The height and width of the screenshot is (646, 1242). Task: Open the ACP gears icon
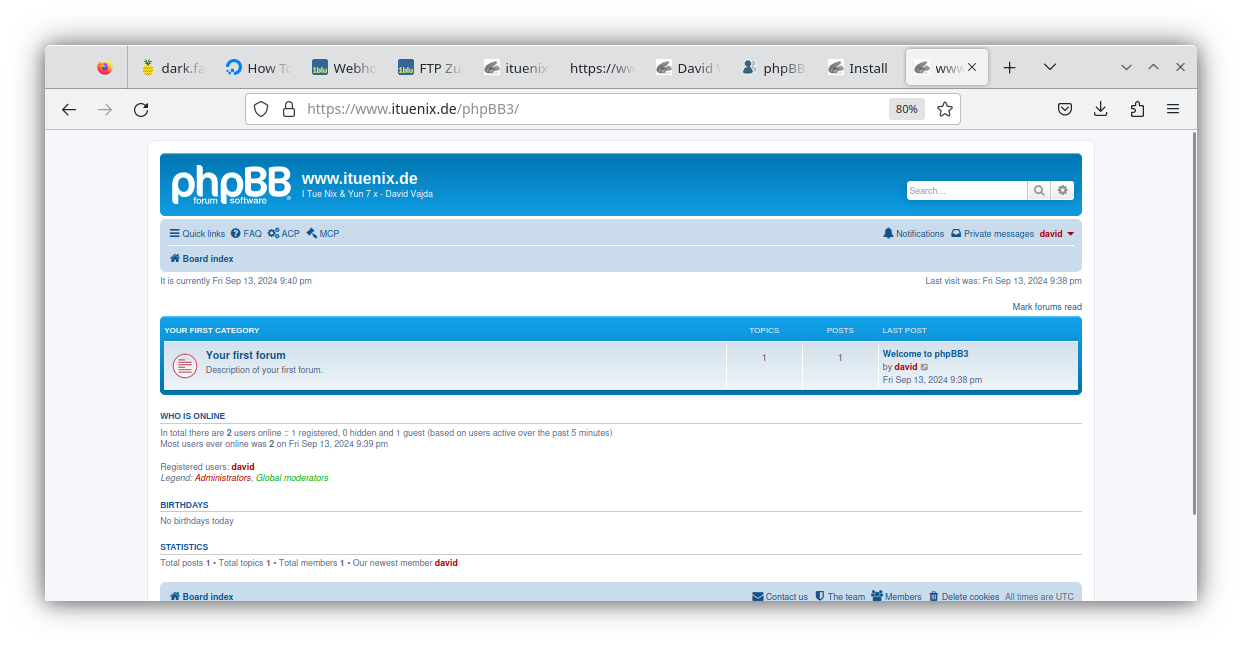click(271, 233)
